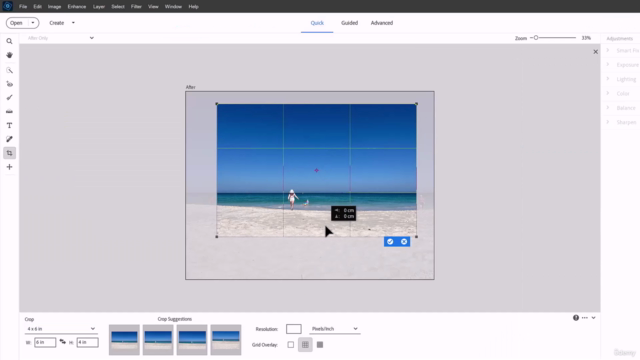Choose the fourth crop suggestion thumbnail
Image resolution: width=640 pixels, height=360 pixels.
point(226,340)
